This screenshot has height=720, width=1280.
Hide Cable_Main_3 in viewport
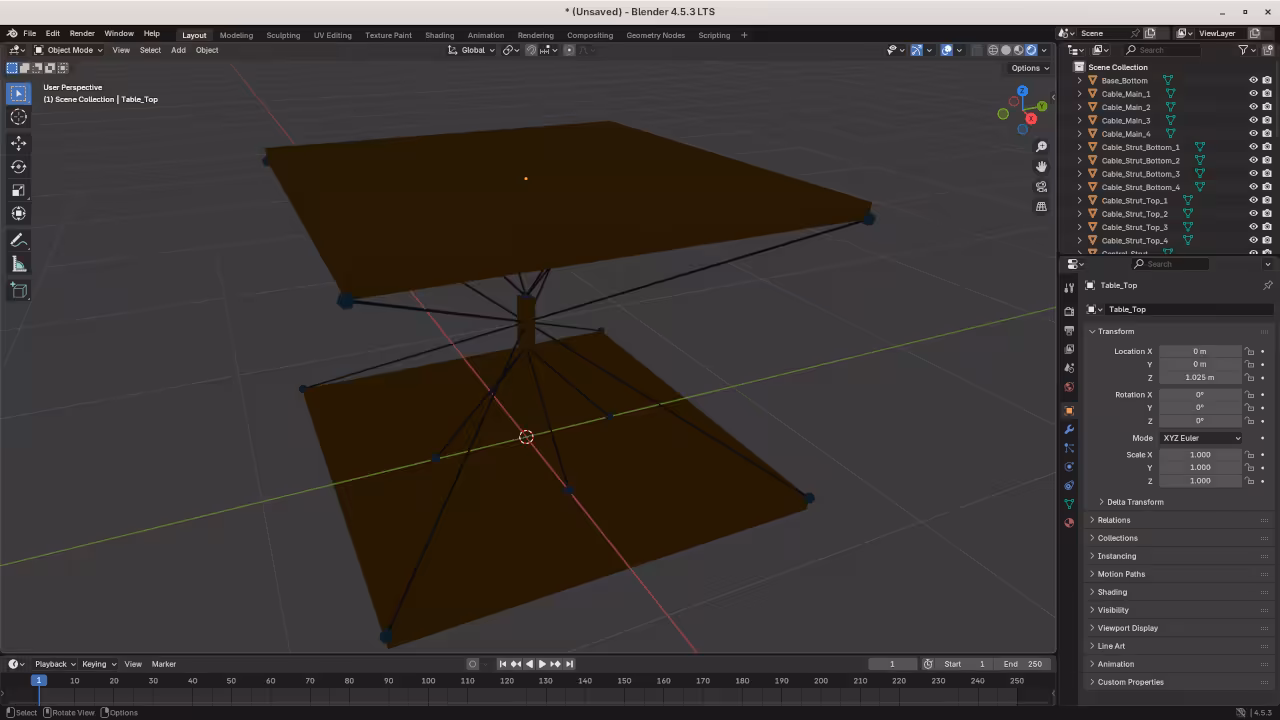pyautogui.click(x=1253, y=120)
